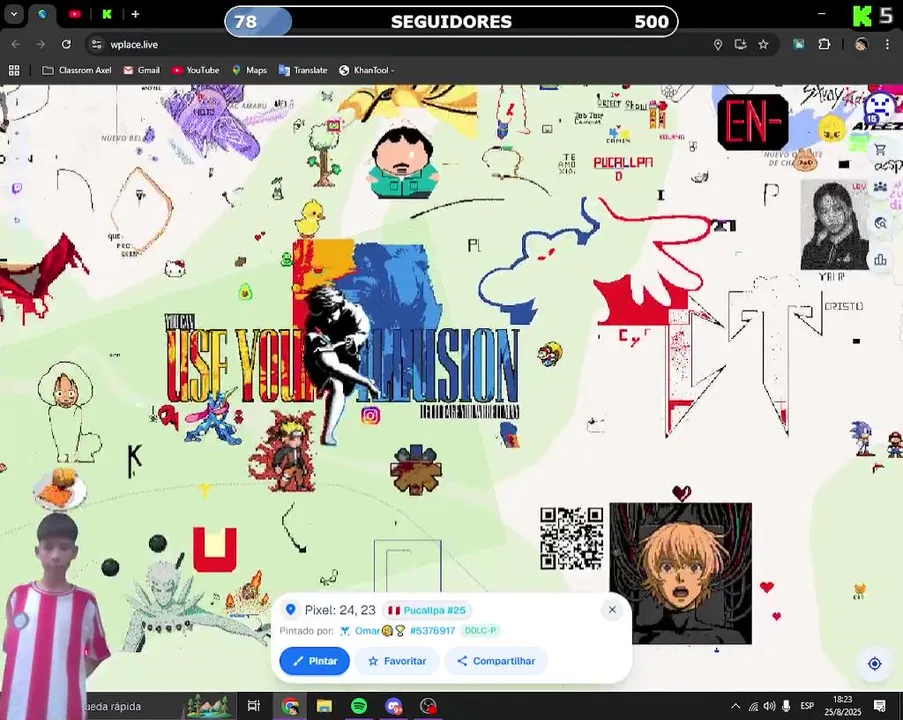Viewport: 903px width, 720px height.
Task: Open Chrome profile avatar
Action: pyautogui.click(x=862, y=44)
